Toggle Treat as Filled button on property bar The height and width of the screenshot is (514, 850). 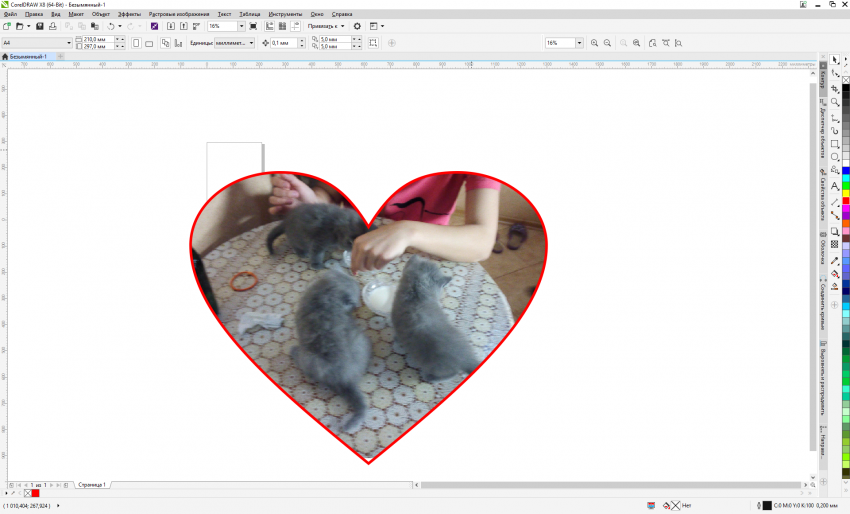pyautogui.click(x=373, y=43)
